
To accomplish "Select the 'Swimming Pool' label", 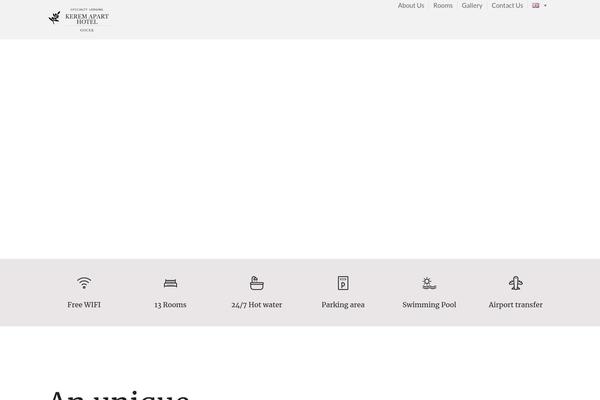I will (x=429, y=305).
